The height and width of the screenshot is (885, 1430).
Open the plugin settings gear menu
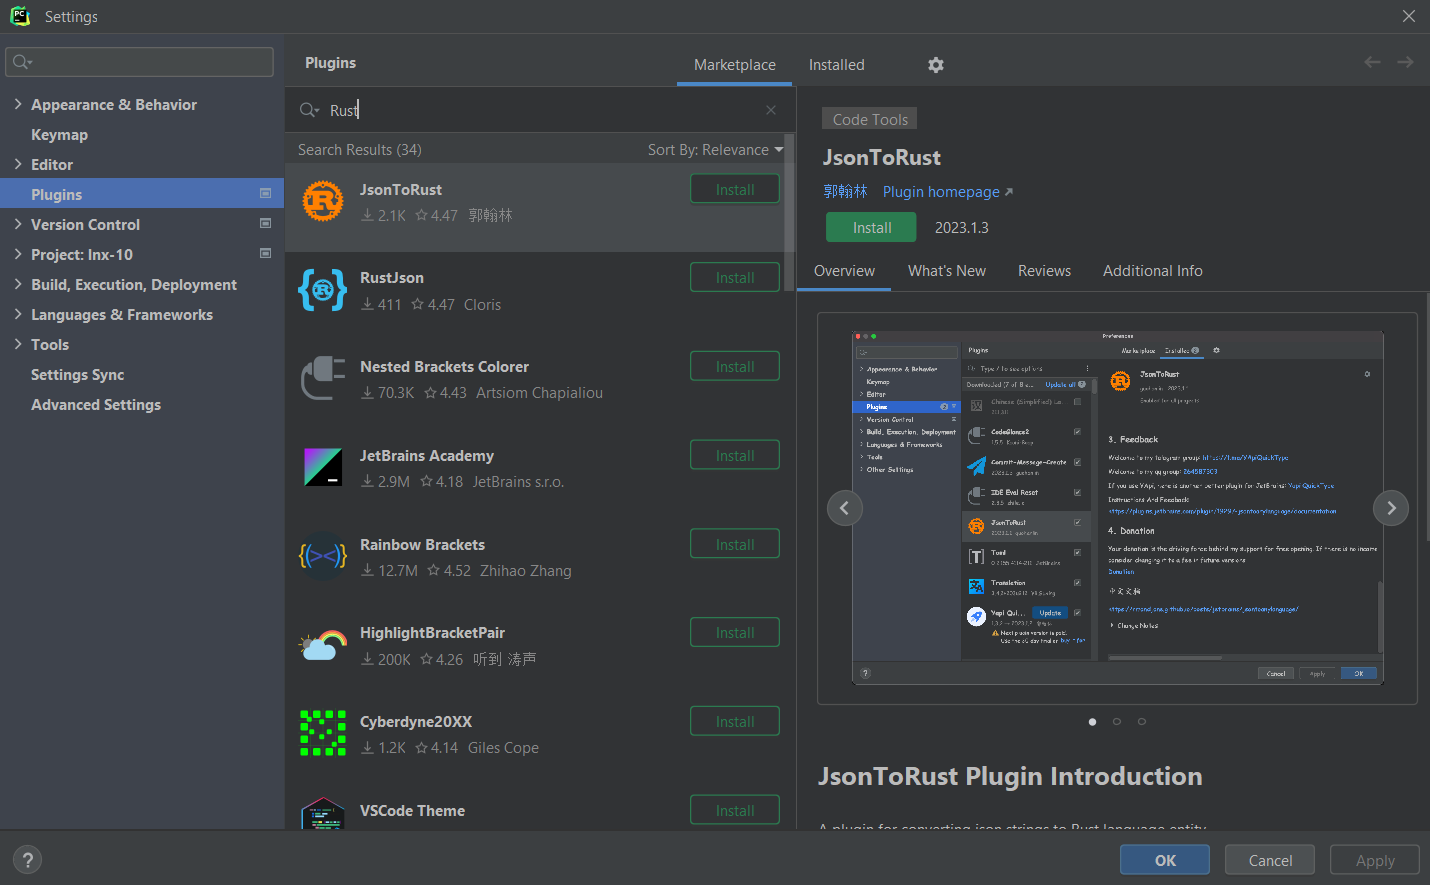click(x=936, y=65)
